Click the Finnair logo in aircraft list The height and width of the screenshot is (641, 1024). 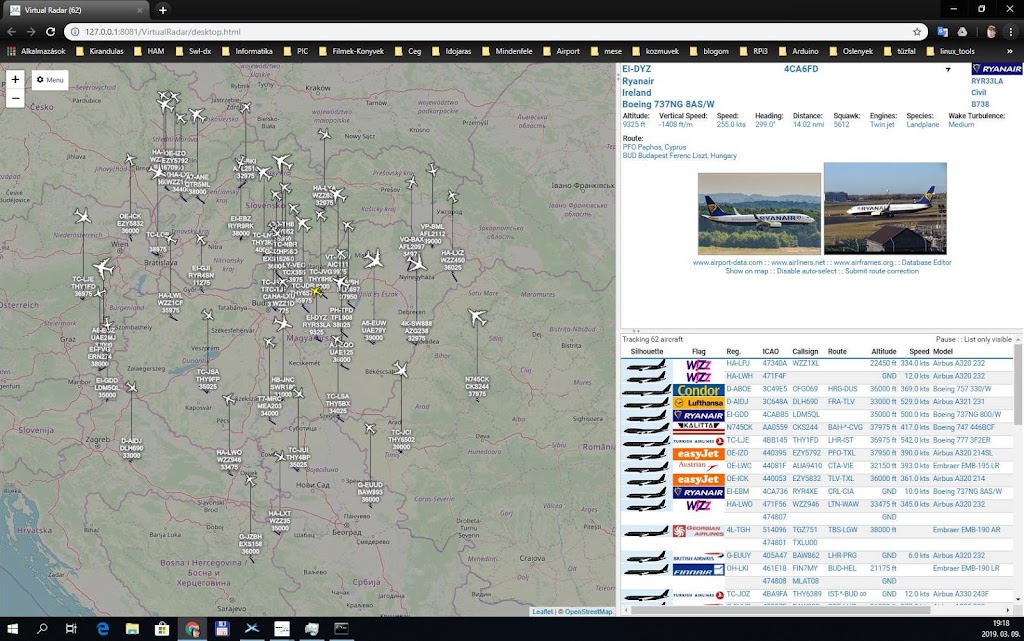point(698,569)
